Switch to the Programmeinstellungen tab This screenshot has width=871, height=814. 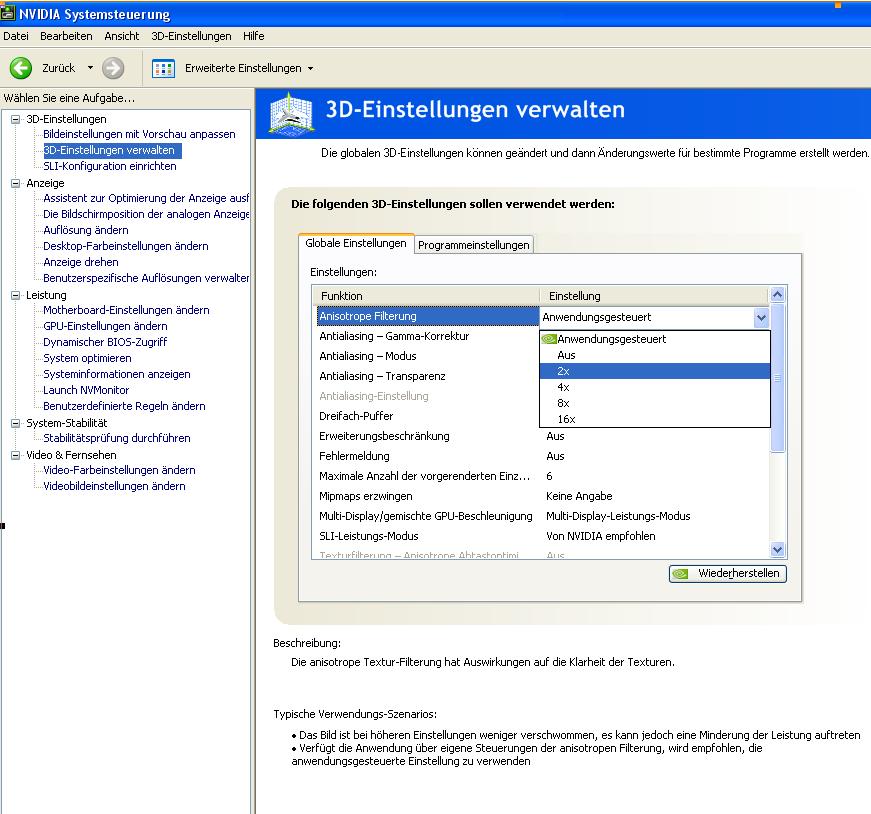[474, 245]
